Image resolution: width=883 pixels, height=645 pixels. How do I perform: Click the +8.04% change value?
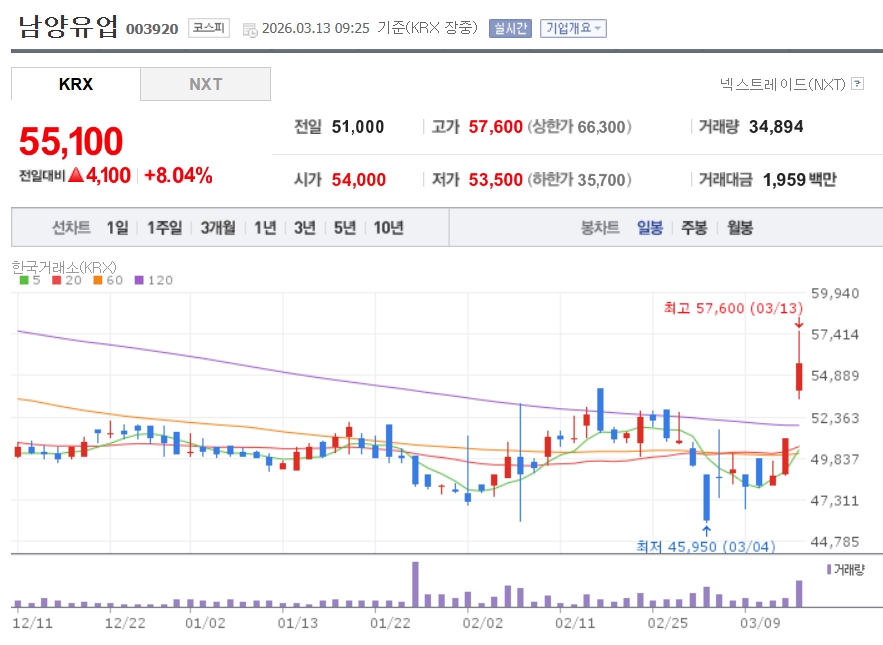tap(179, 175)
